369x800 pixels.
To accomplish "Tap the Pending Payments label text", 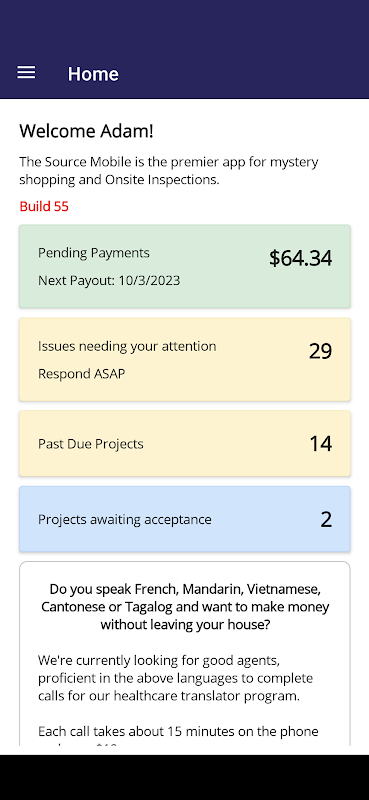I will [93, 253].
